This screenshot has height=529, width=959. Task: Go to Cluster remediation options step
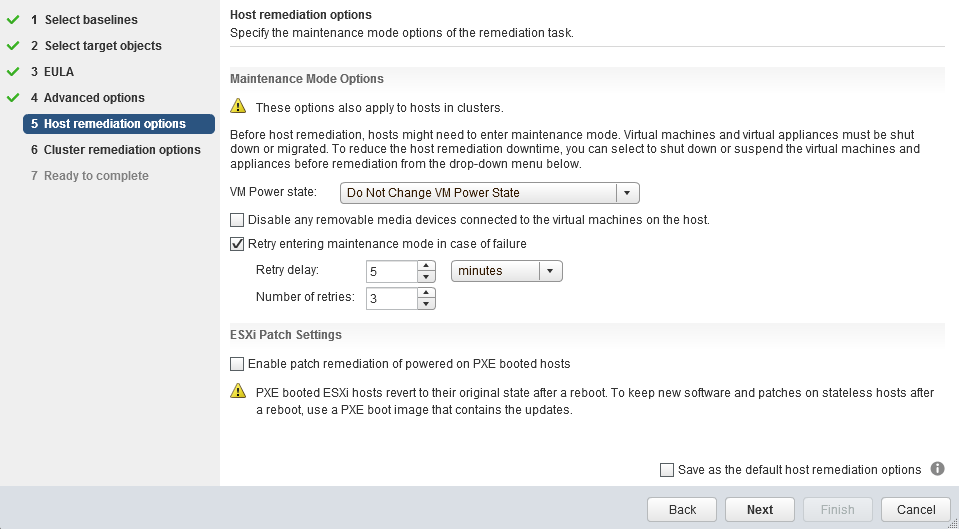click(x=122, y=150)
